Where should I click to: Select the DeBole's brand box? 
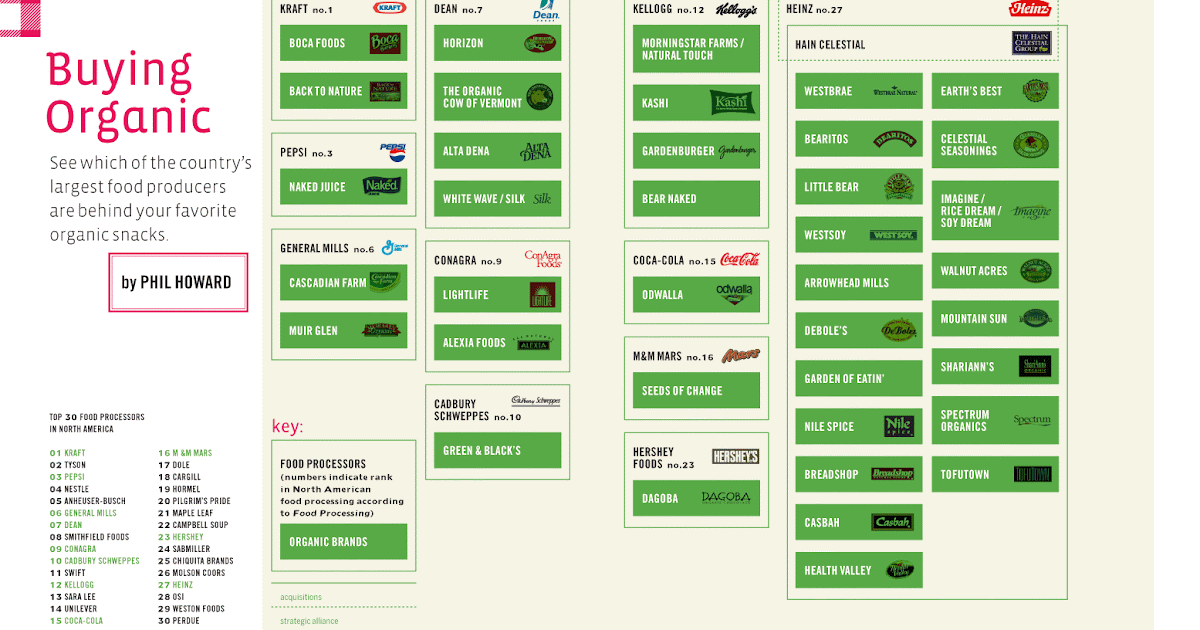859,331
